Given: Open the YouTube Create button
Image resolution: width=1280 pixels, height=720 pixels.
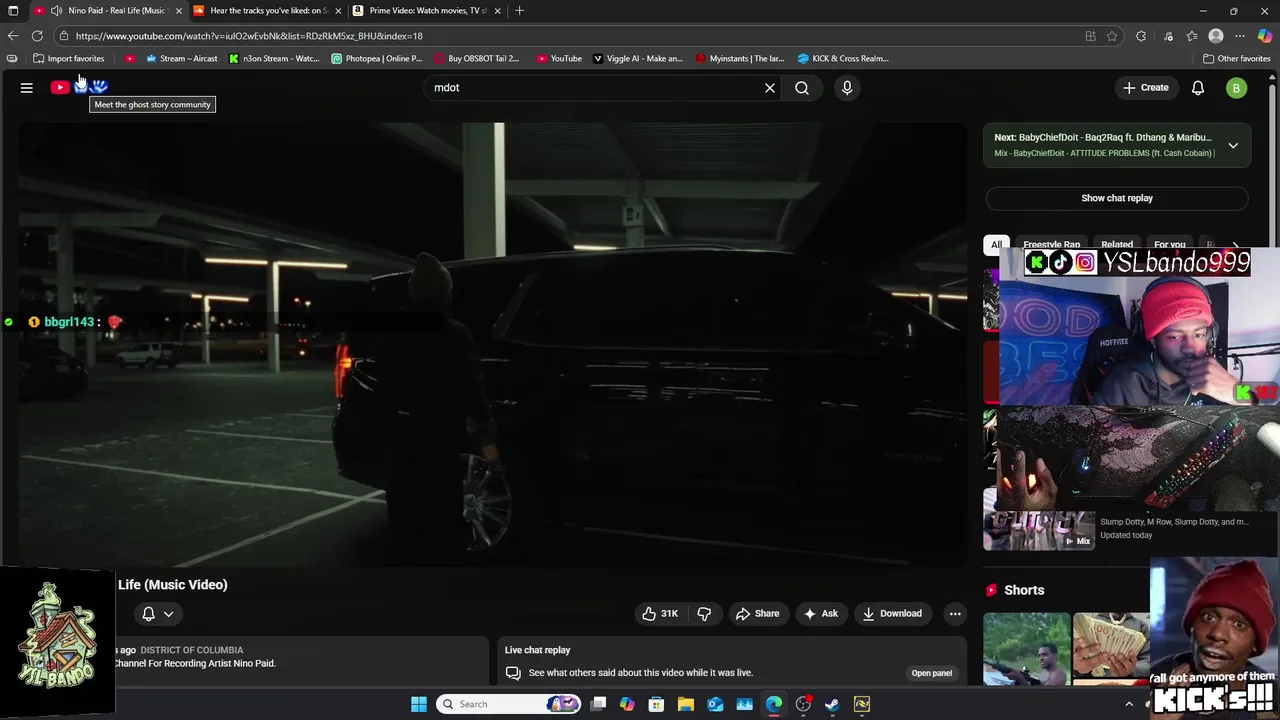Looking at the screenshot, I should (1146, 88).
